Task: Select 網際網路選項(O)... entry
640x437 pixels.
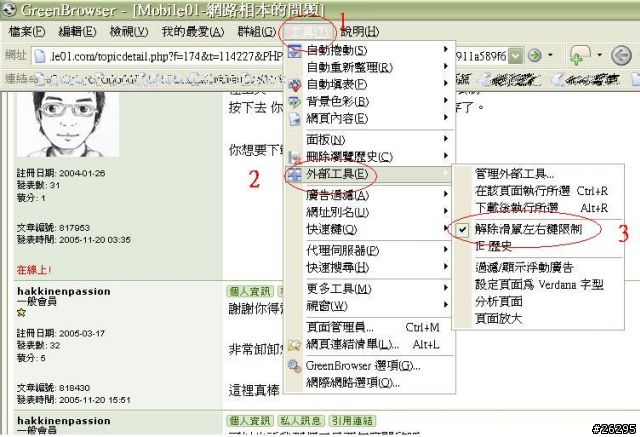Action: pos(369,382)
